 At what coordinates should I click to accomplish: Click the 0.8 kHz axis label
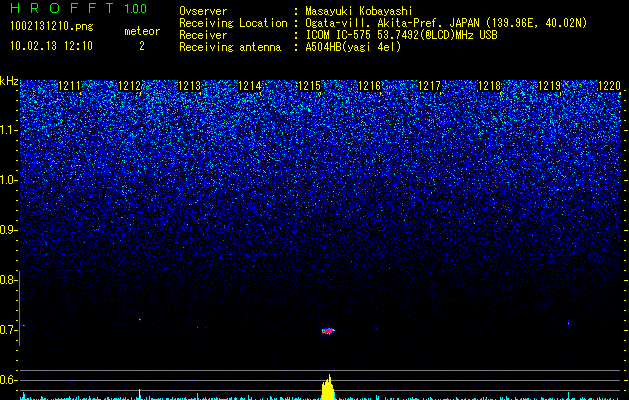(8, 280)
